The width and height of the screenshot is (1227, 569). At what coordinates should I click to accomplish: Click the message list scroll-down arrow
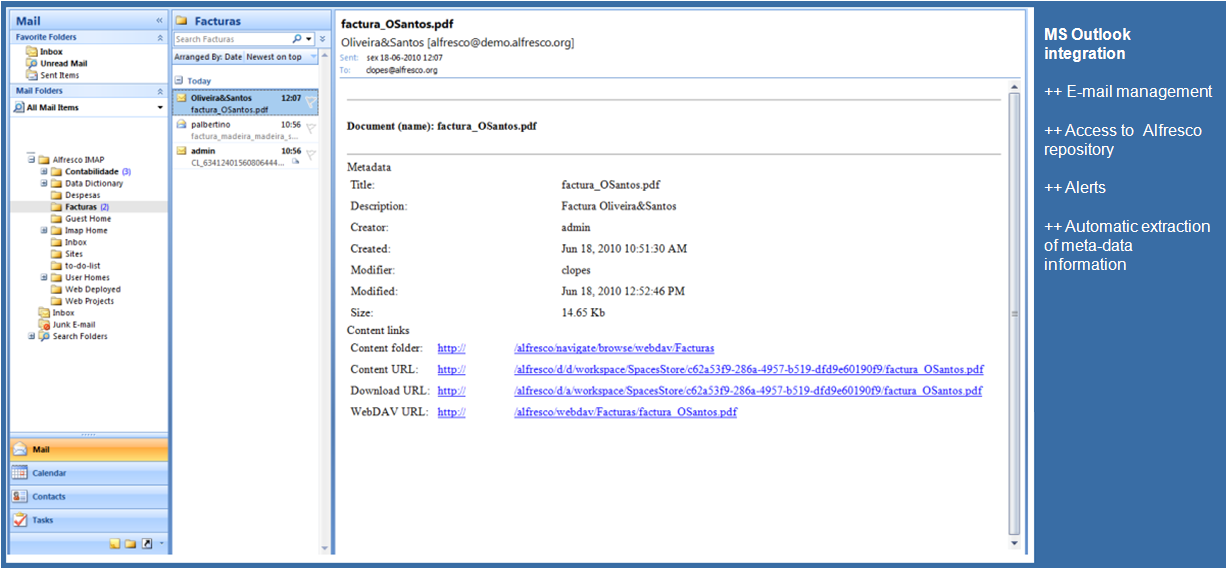click(324, 548)
